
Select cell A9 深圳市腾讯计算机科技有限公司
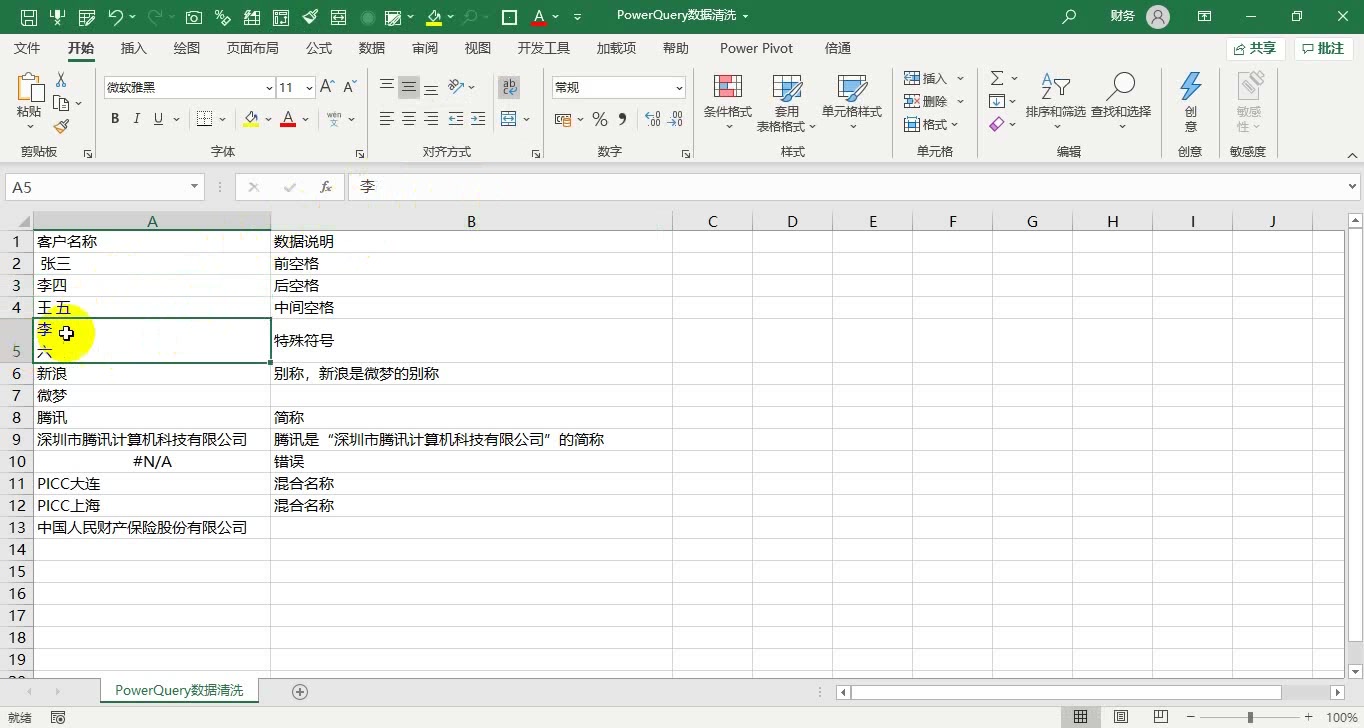(x=152, y=440)
